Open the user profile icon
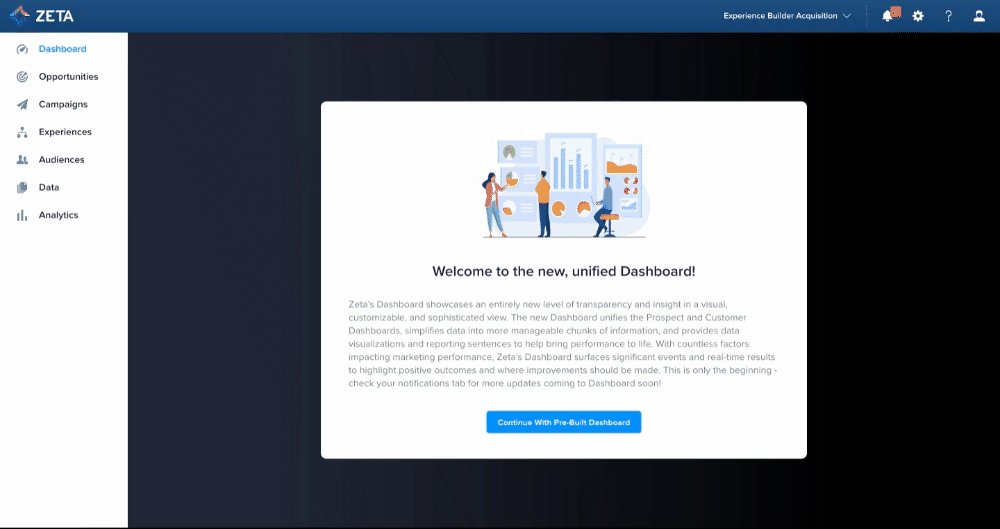 point(979,16)
